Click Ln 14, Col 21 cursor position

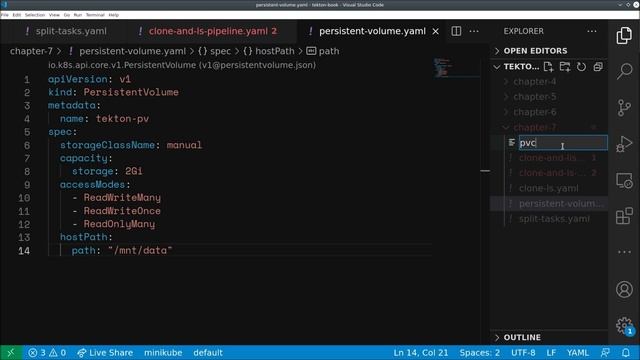coord(420,353)
